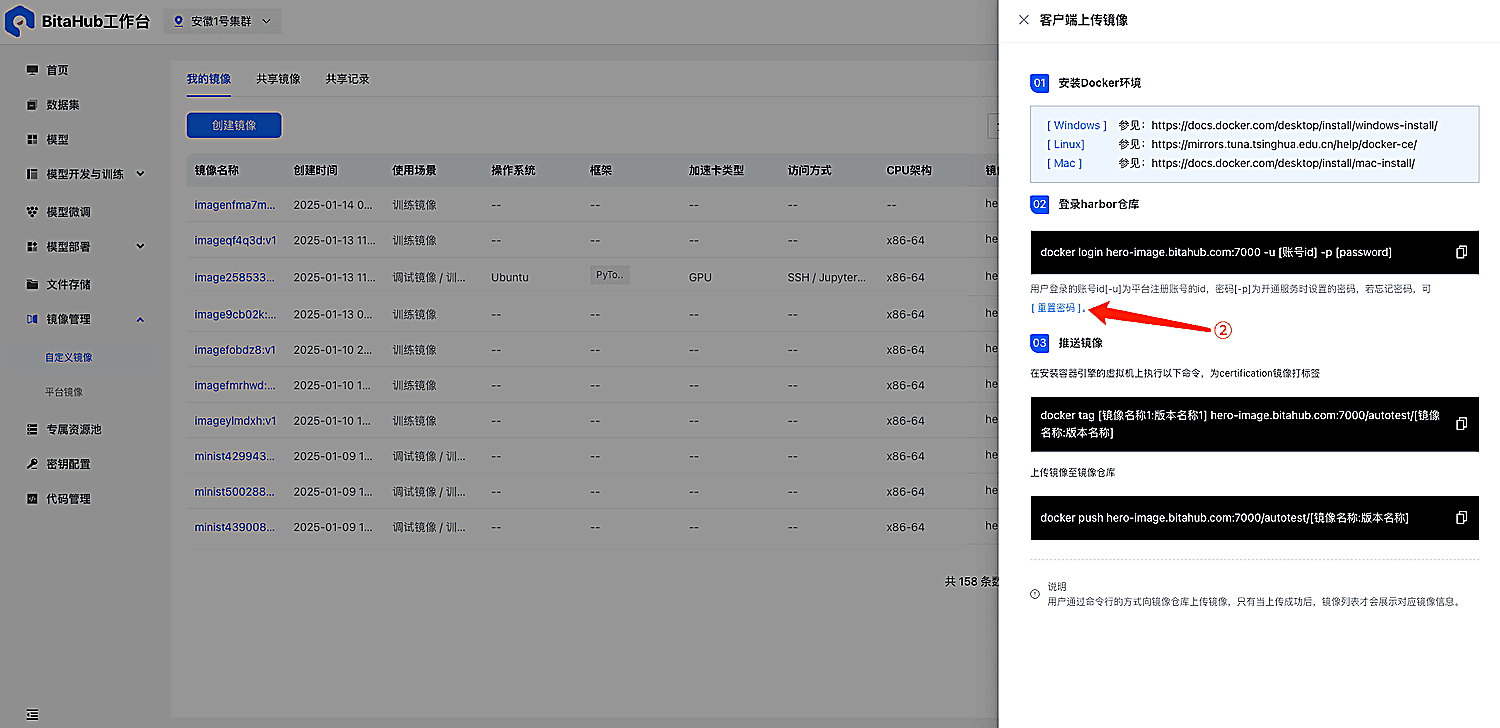Click the 创建时间 column header

[315, 170]
